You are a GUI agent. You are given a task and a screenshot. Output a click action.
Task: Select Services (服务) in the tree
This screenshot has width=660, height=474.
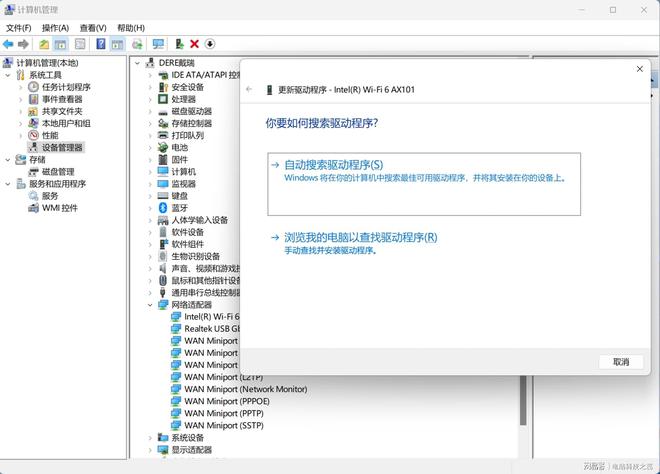(x=50, y=196)
